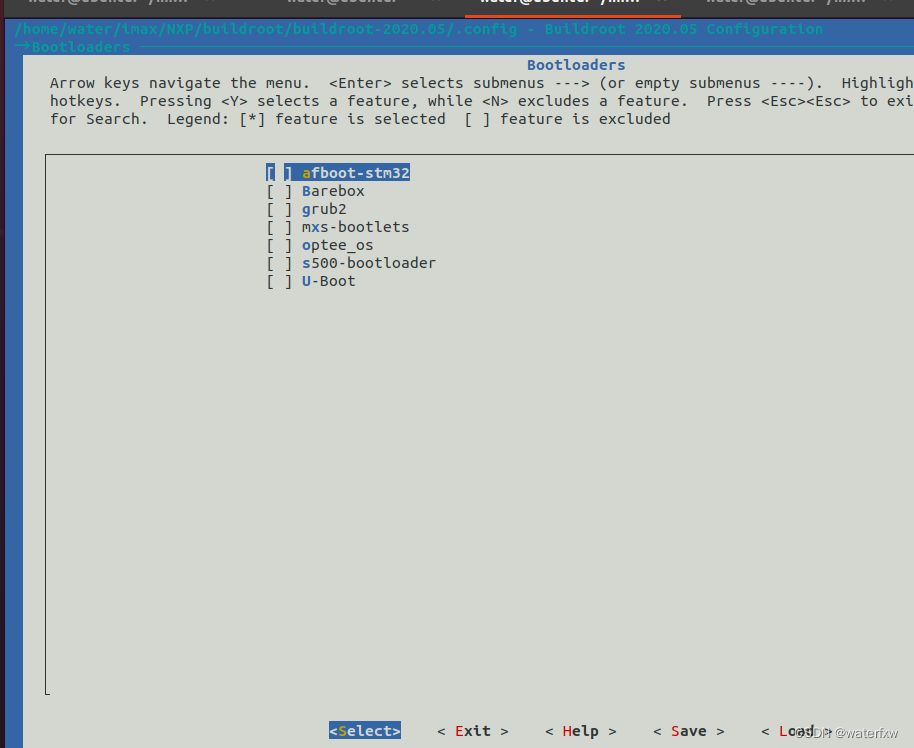Select the s500-bootloader entry label
This screenshot has width=914, height=748.
coord(368,264)
